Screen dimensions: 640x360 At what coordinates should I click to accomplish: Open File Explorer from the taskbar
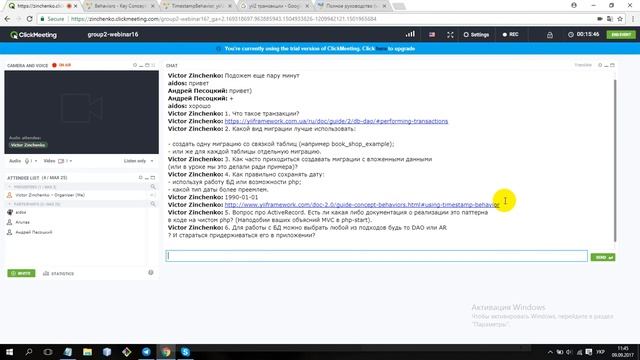point(87,352)
